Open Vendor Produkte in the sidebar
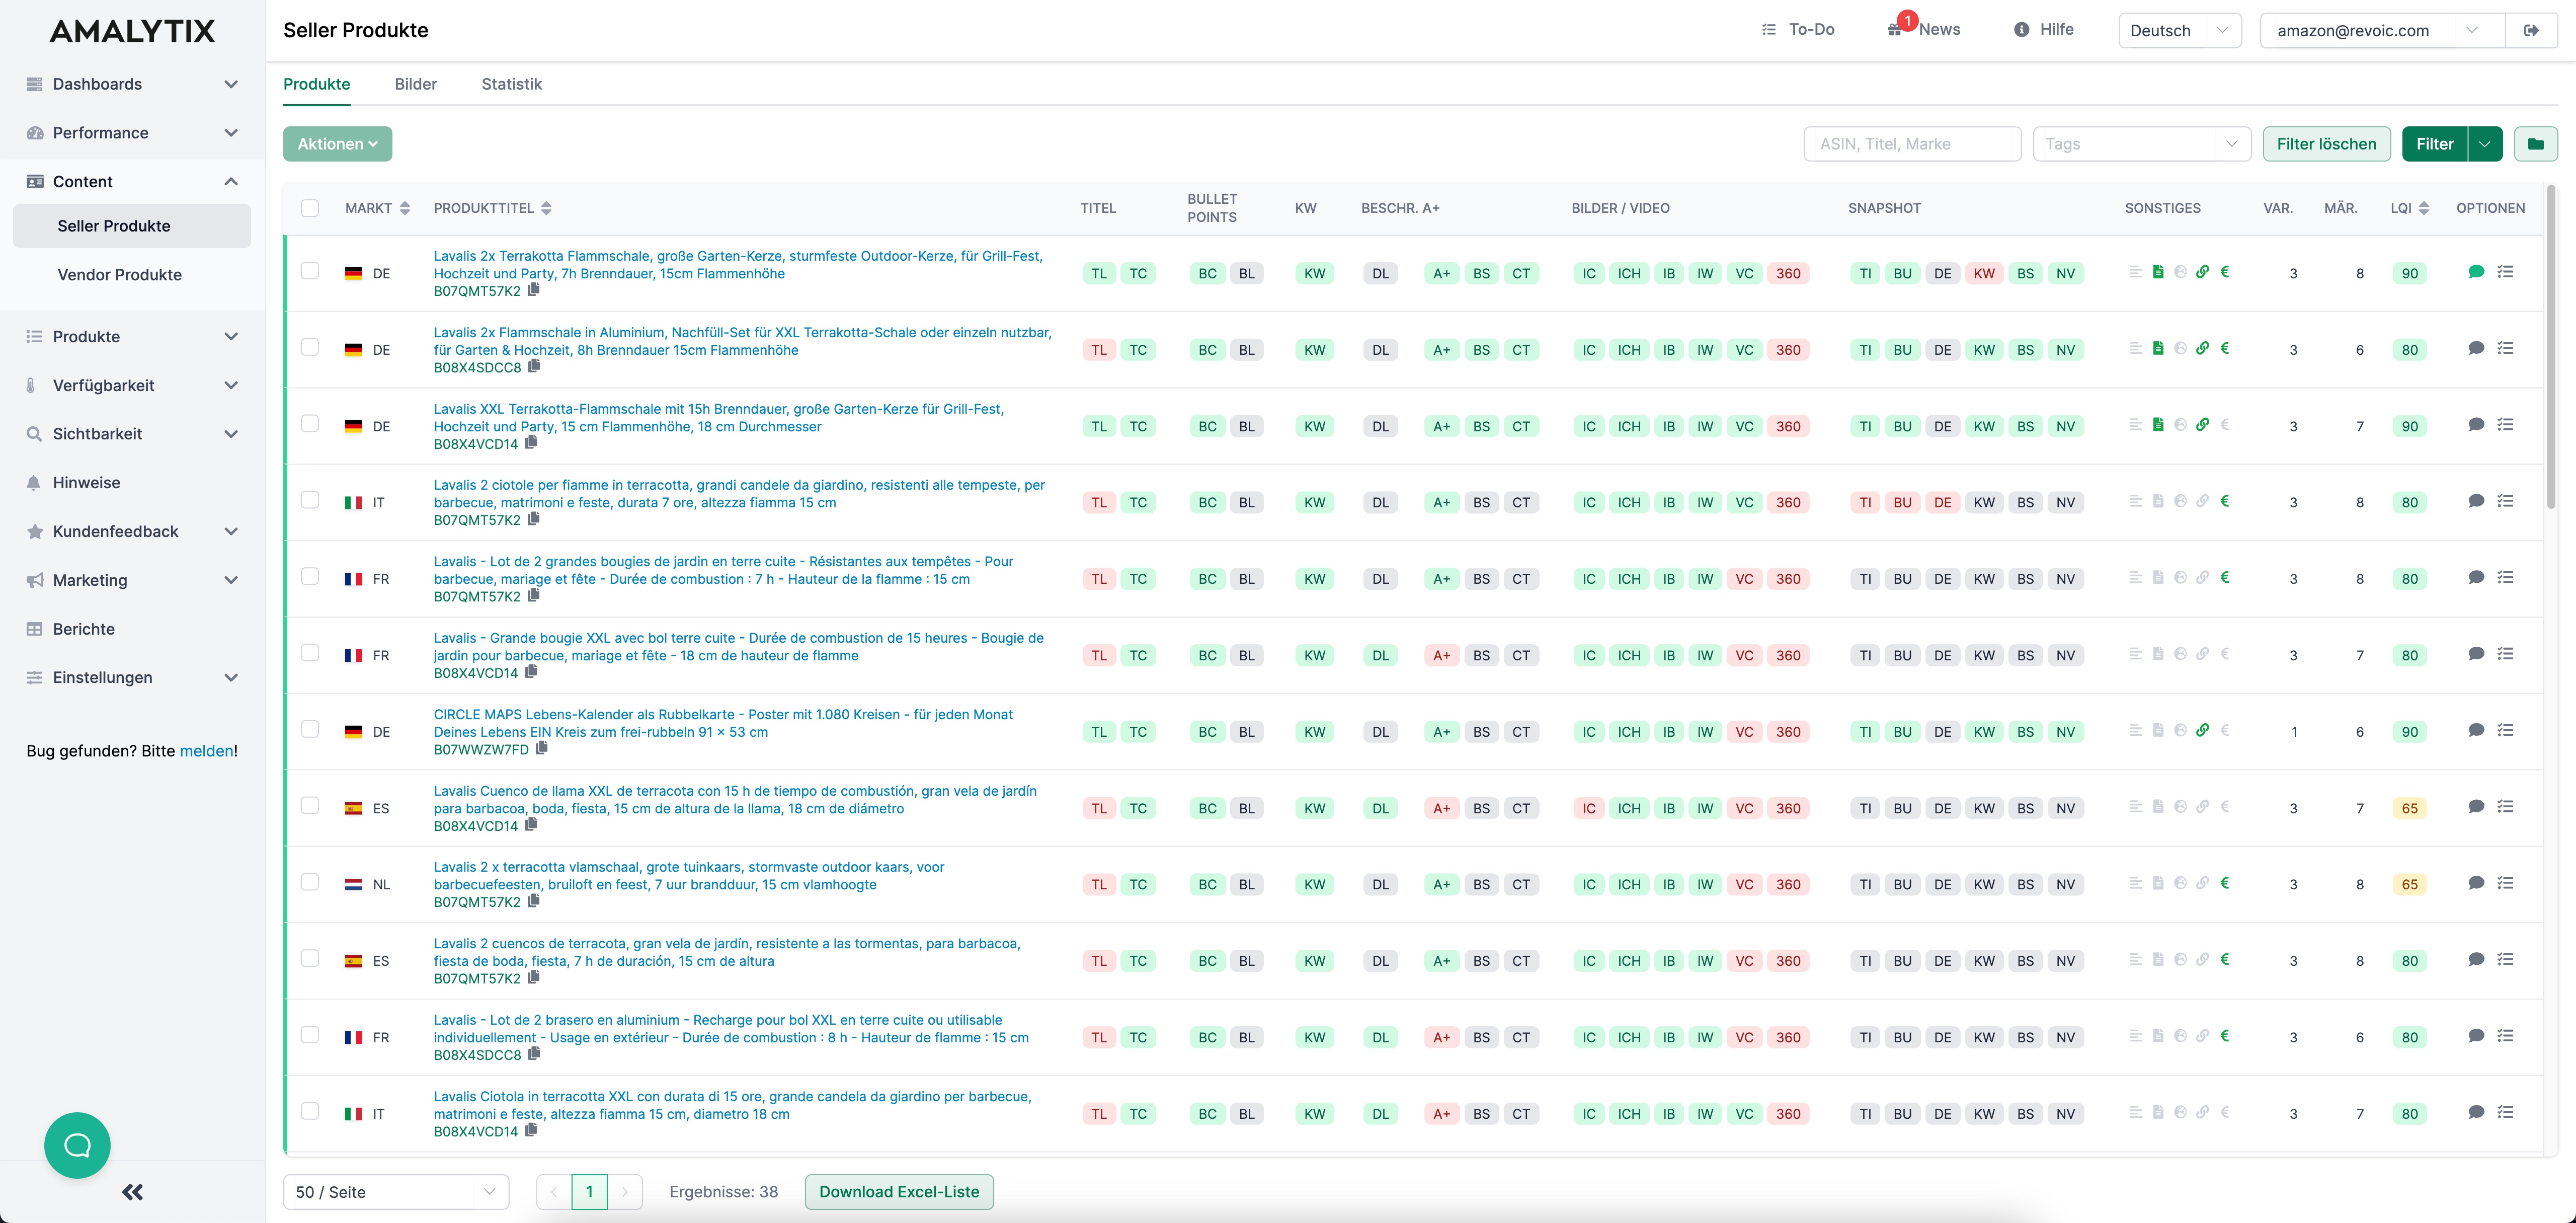This screenshot has width=2576, height=1223. (x=119, y=275)
